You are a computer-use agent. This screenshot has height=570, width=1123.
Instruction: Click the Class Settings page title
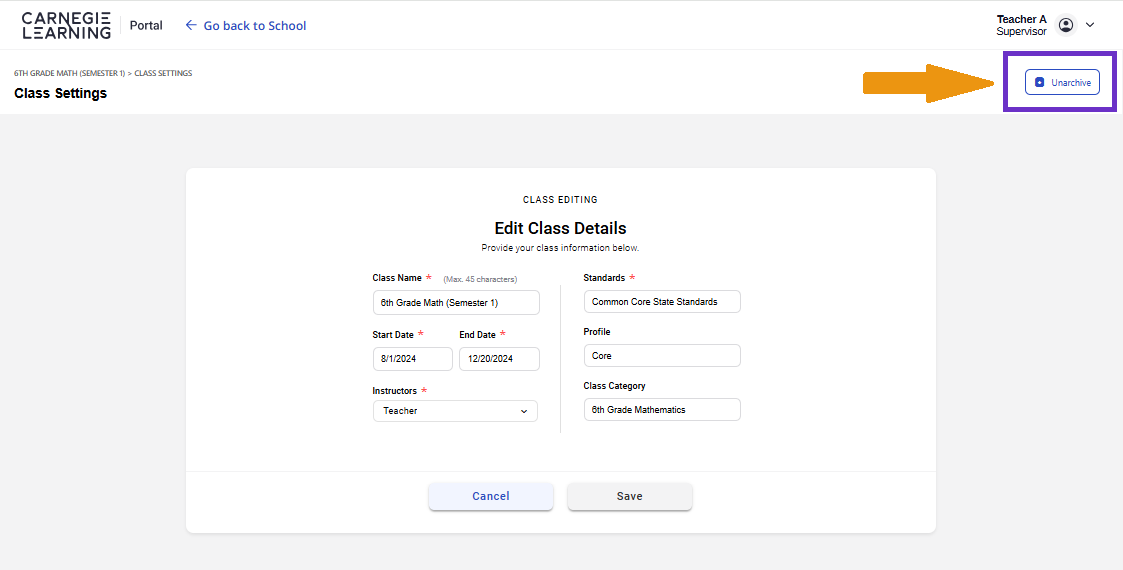pyautogui.click(x=60, y=93)
